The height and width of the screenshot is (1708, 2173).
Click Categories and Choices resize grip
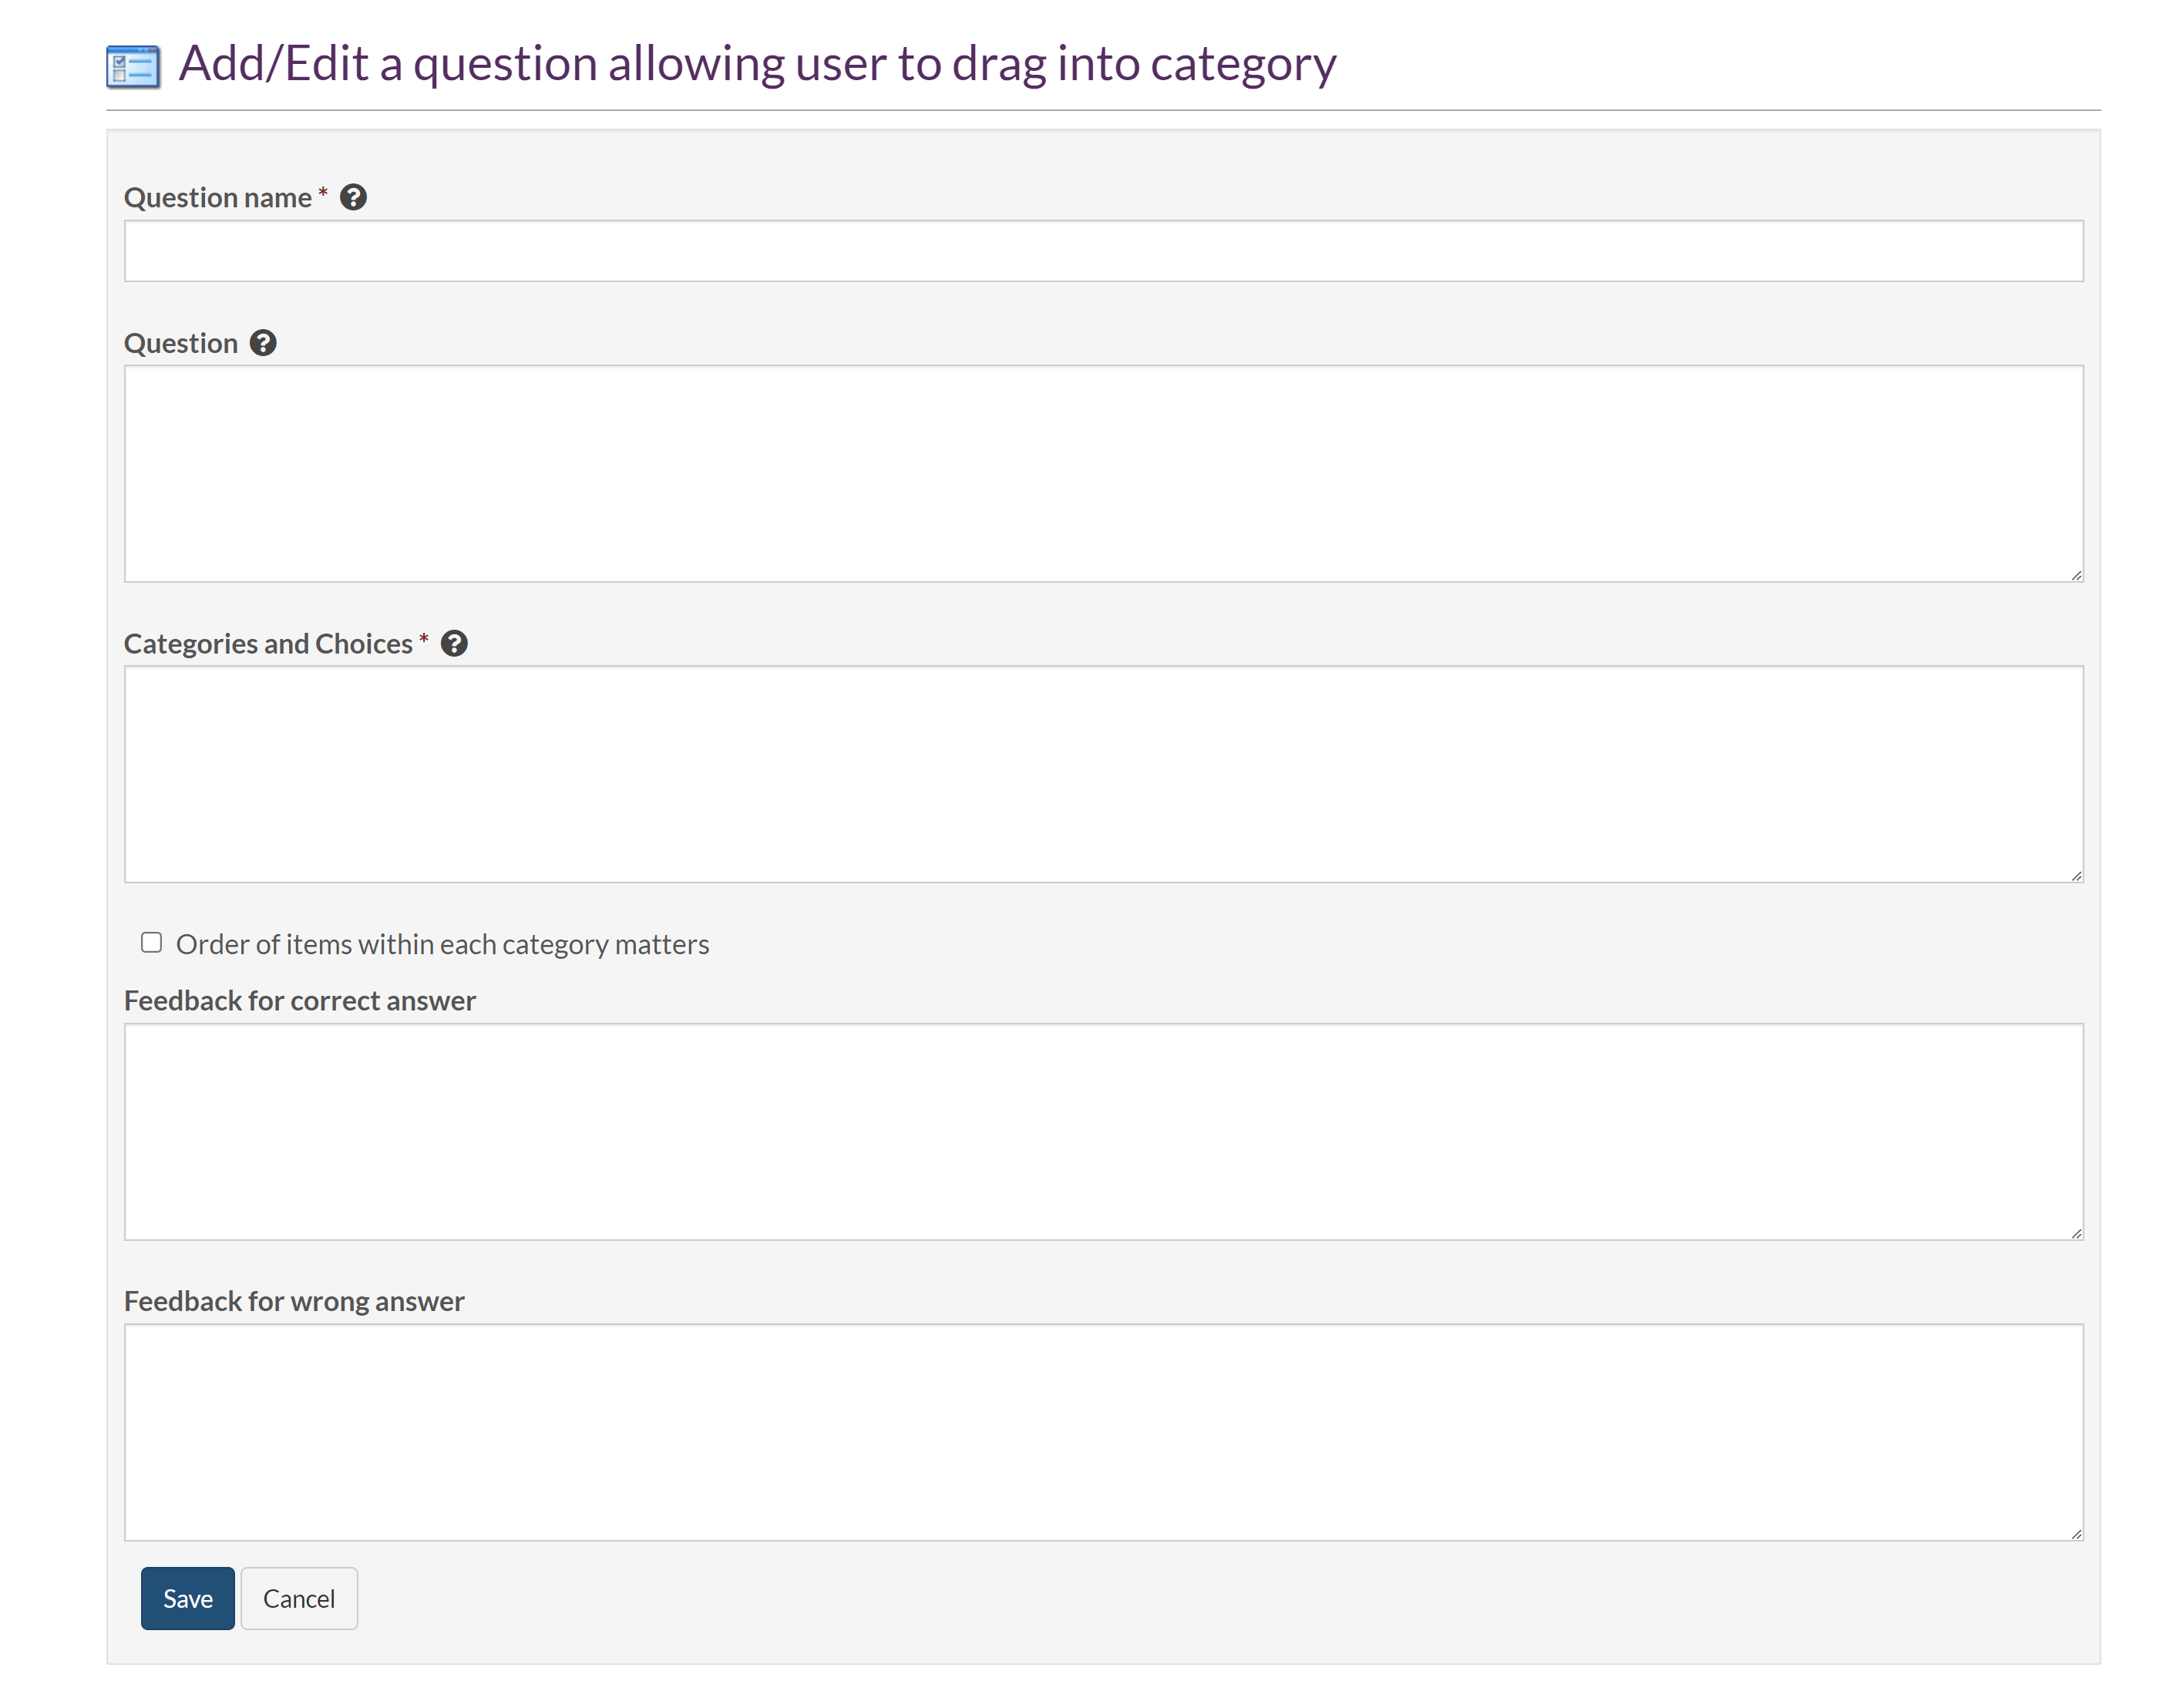(2076, 876)
